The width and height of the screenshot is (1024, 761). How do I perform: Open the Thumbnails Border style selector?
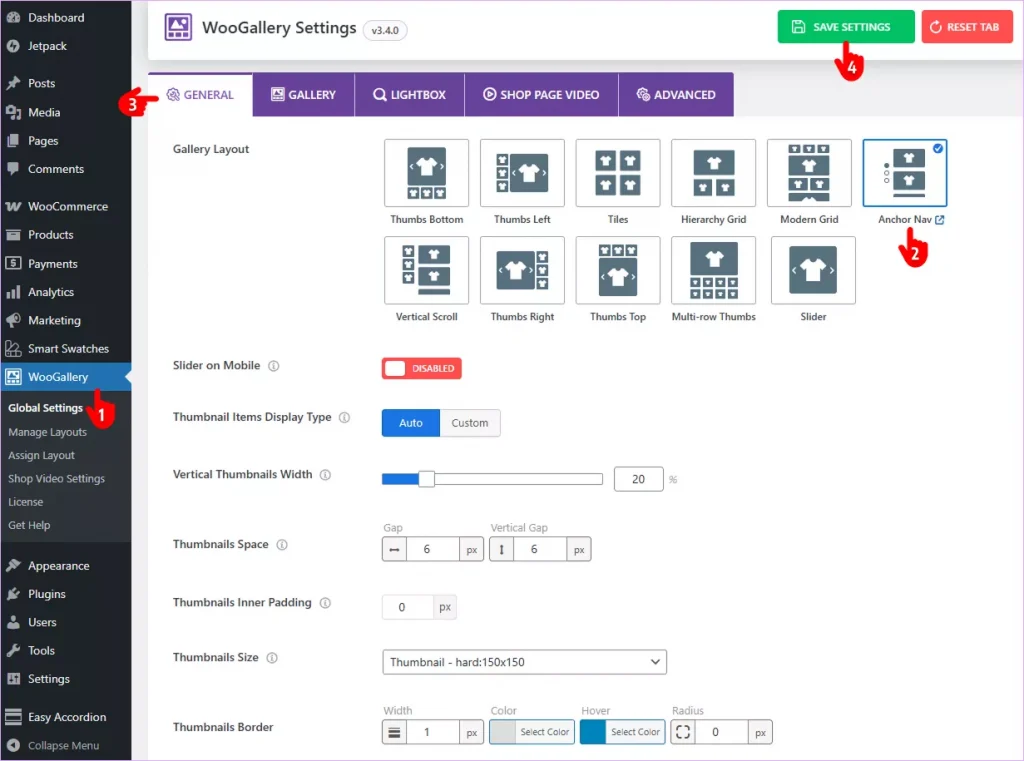tap(395, 732)
